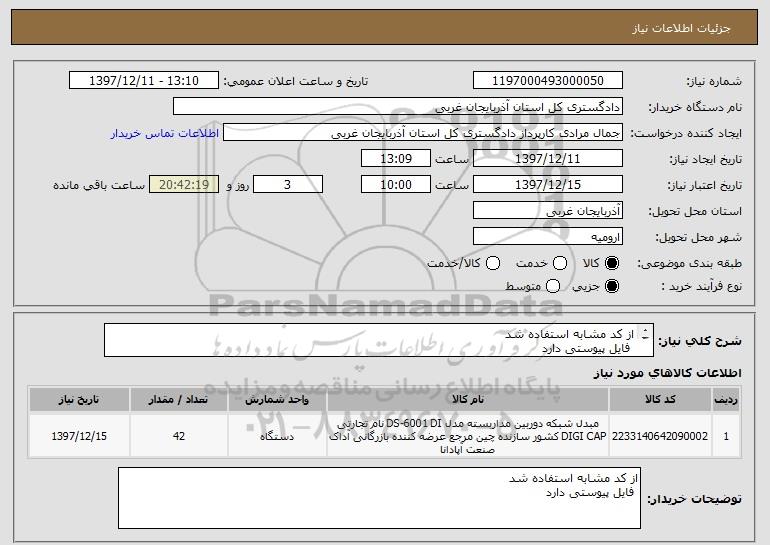Viewport: 770px width, 545px height.
Task: Select the کالا radio button
Action: point(612,263)
